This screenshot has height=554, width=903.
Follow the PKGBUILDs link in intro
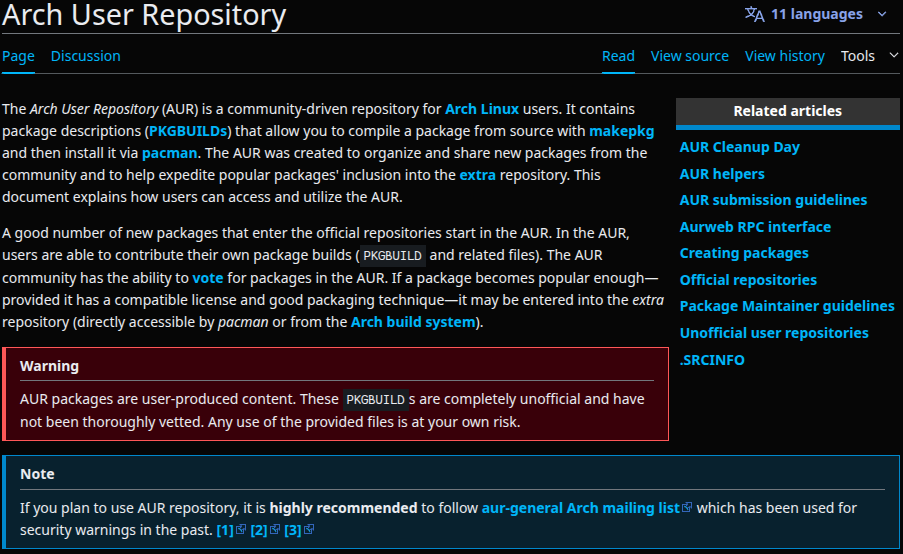pos(188,131)
